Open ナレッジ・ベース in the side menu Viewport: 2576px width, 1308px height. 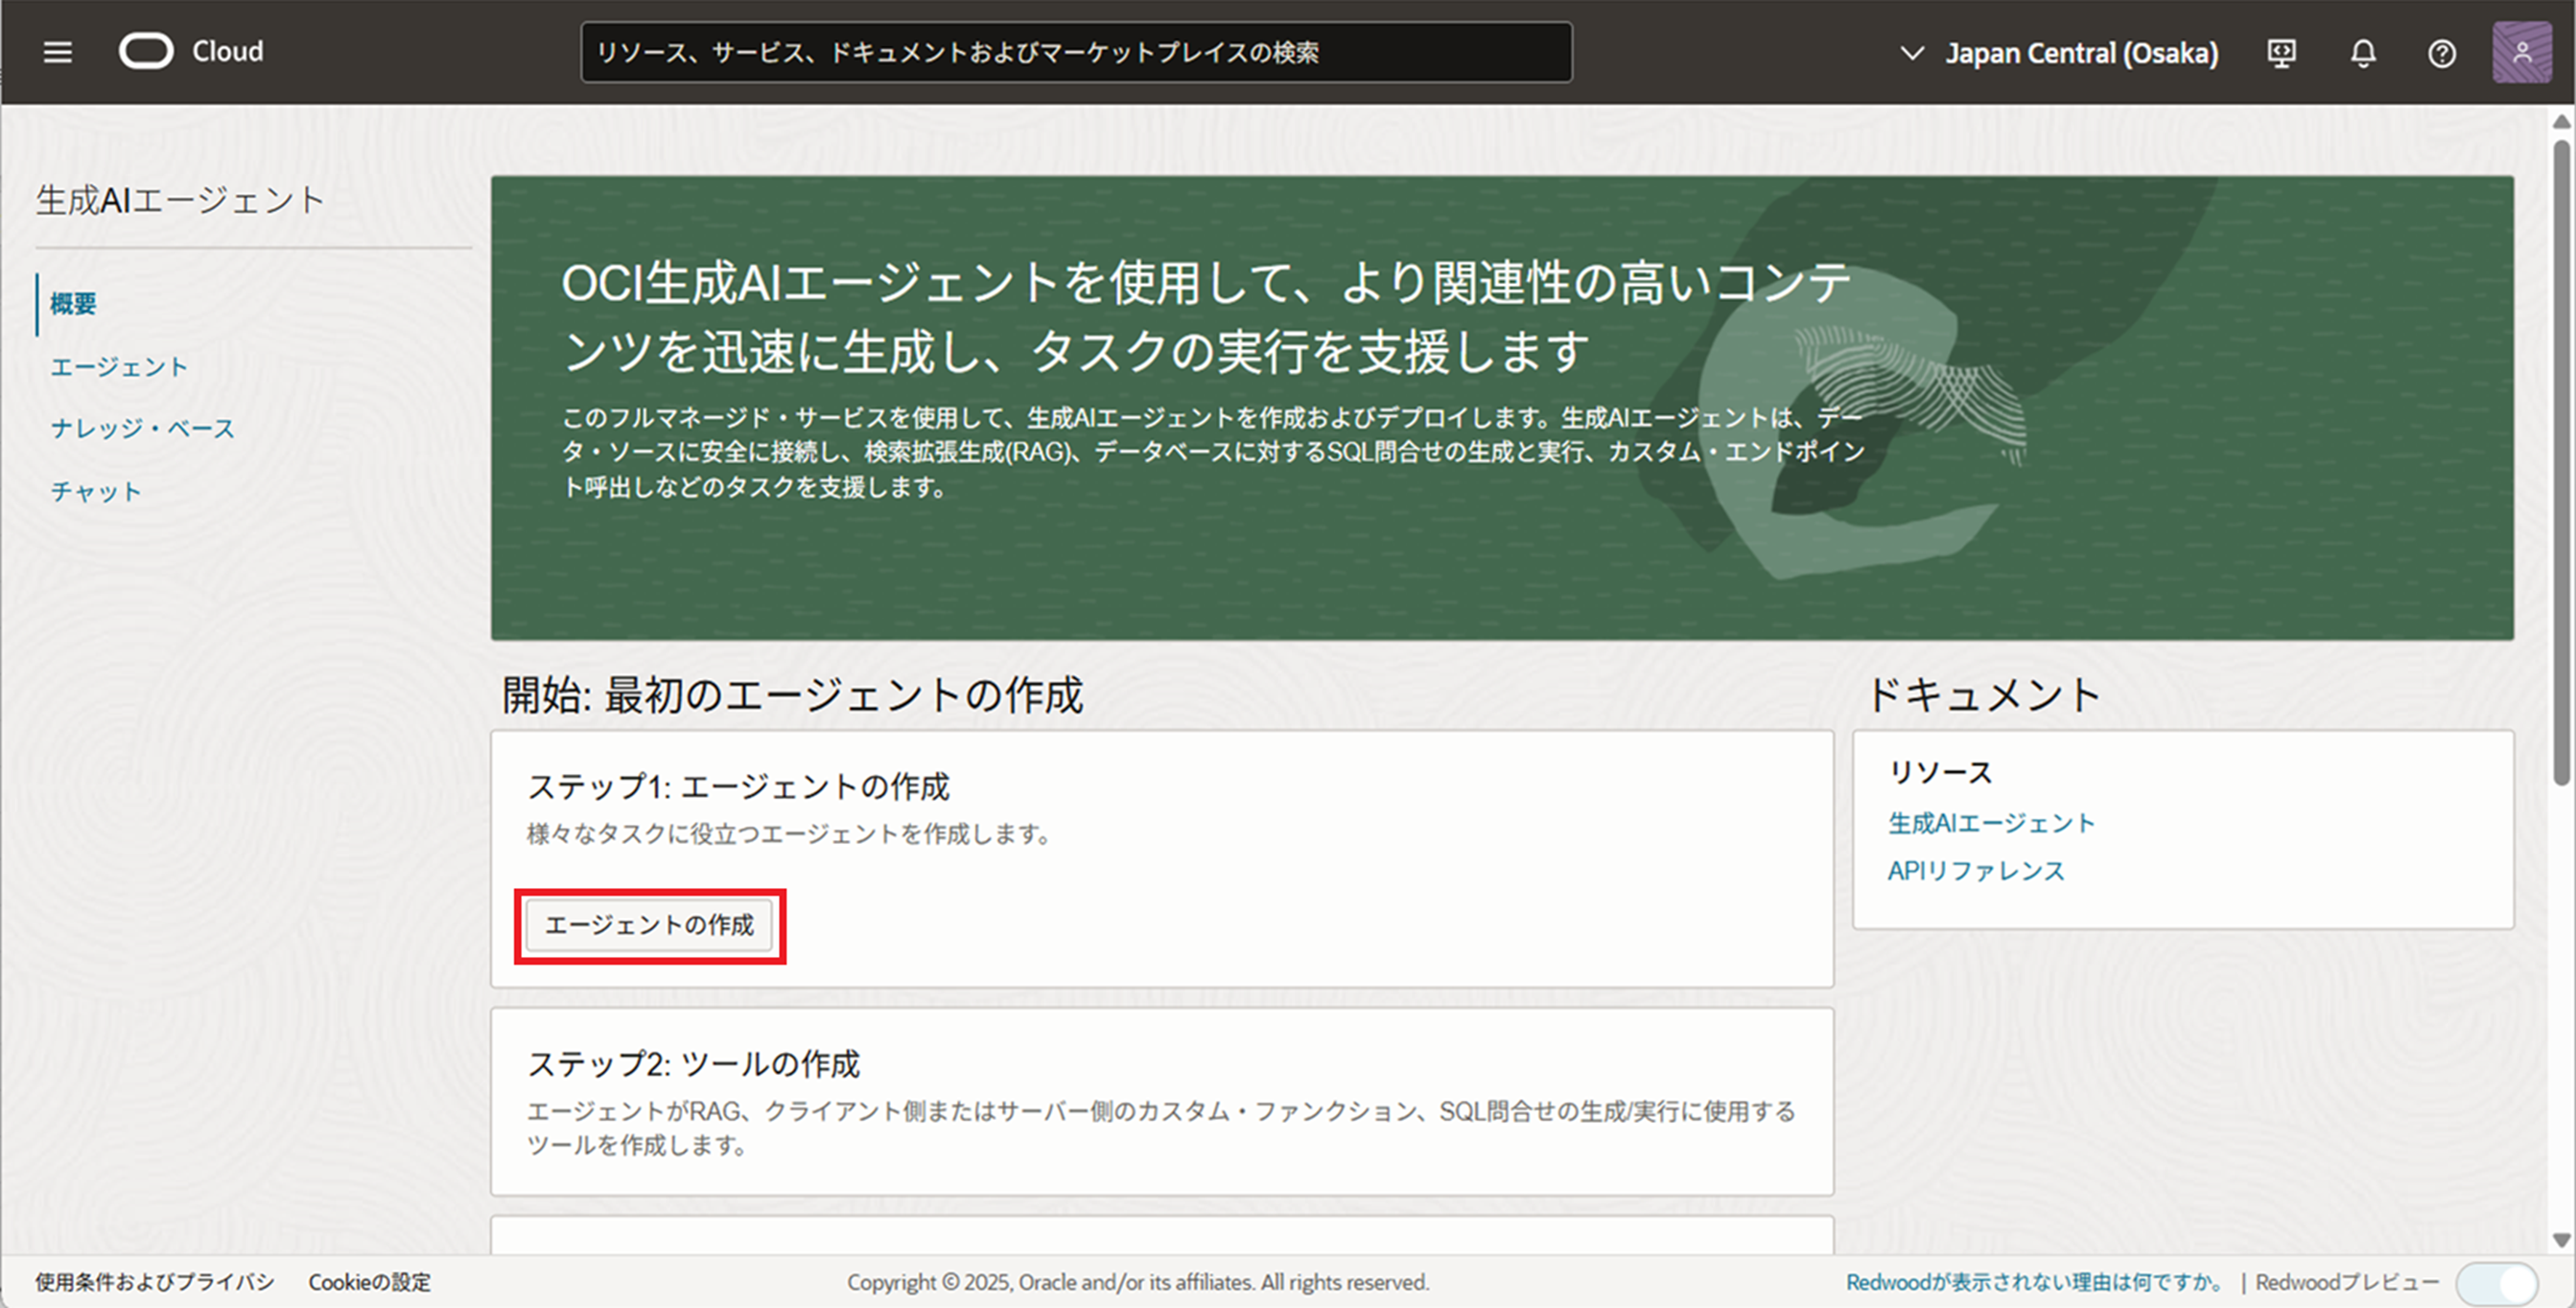coord(143,429)
